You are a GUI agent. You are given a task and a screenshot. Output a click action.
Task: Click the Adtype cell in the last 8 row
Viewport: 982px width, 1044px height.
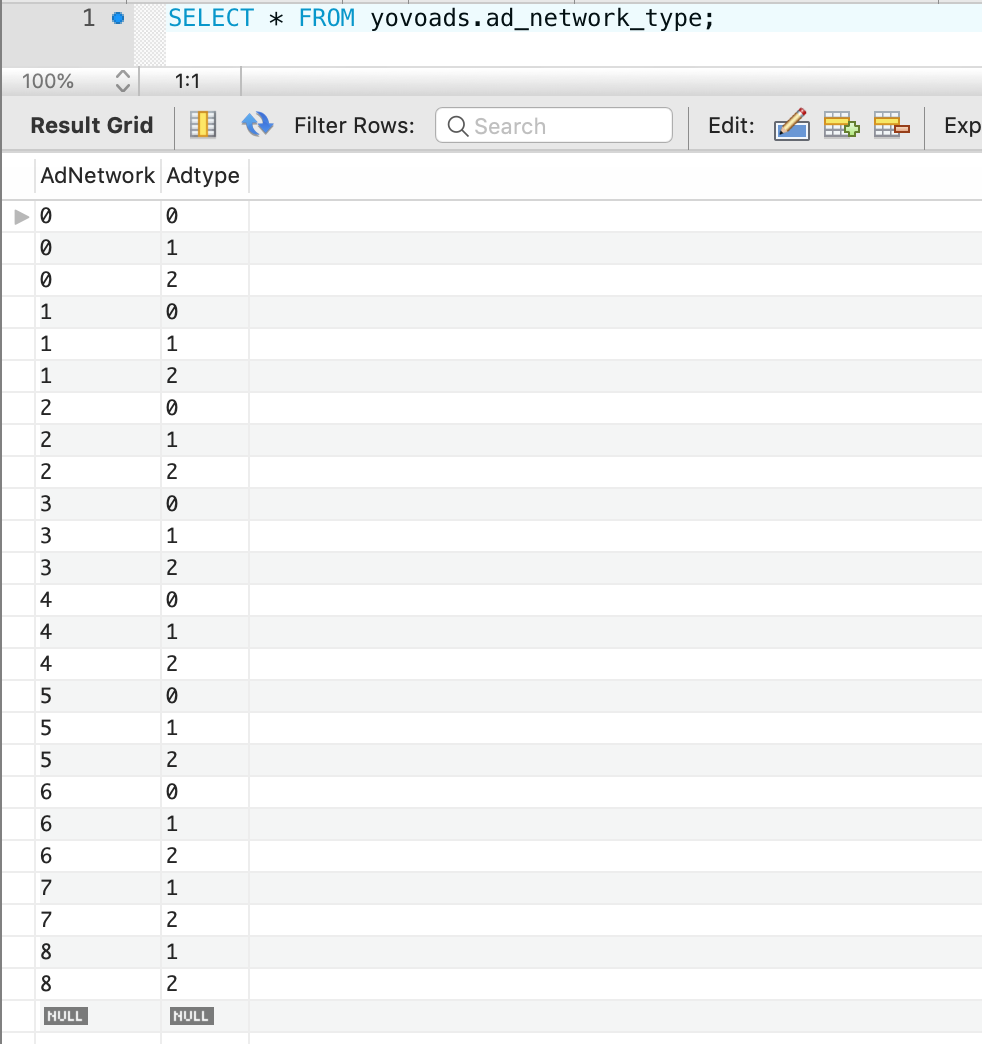pyautogui.click(x=173, y=984)
